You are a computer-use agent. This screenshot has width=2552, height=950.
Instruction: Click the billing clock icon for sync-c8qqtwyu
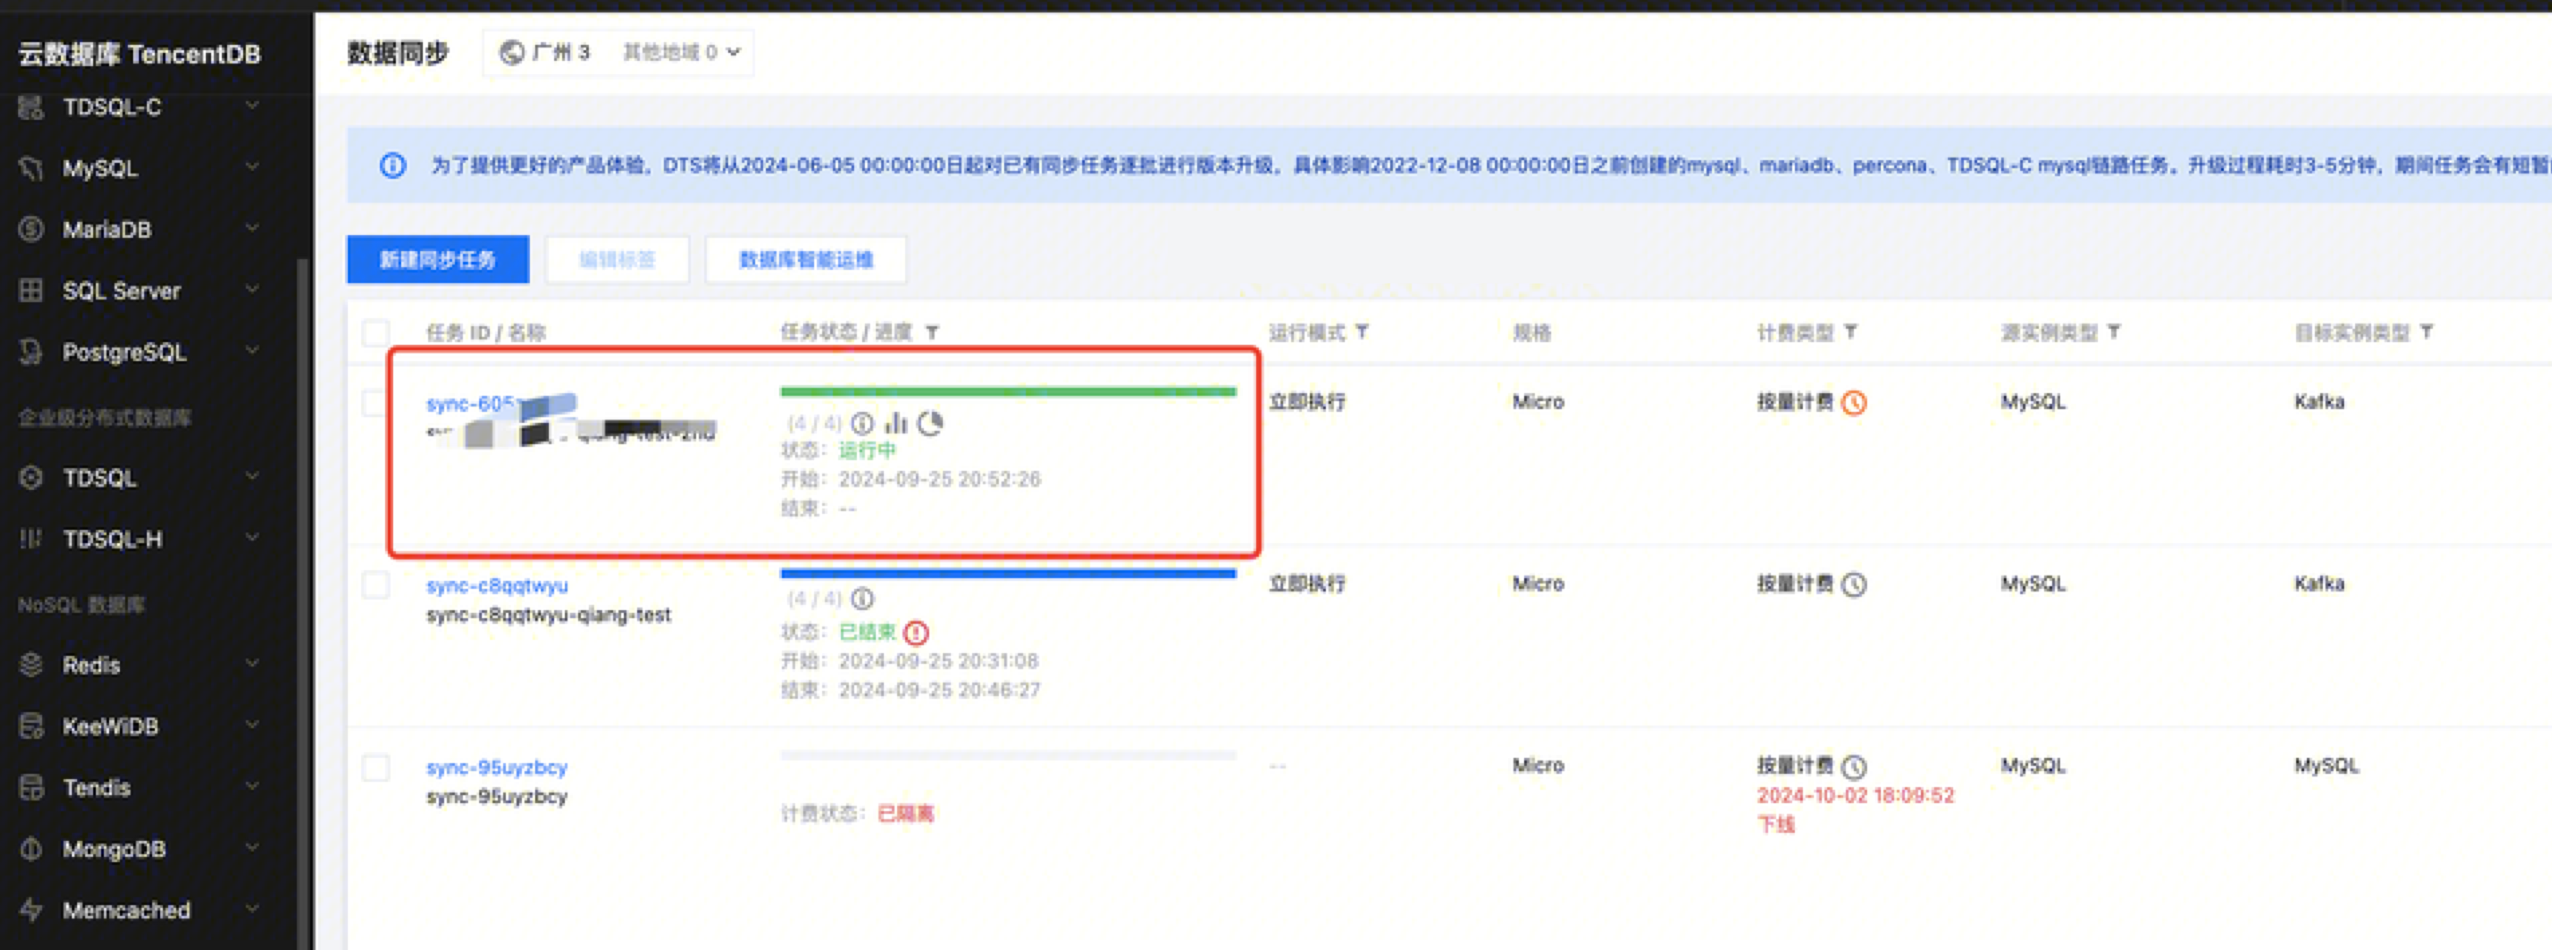pyautogui.click(x=1854, y=584)
